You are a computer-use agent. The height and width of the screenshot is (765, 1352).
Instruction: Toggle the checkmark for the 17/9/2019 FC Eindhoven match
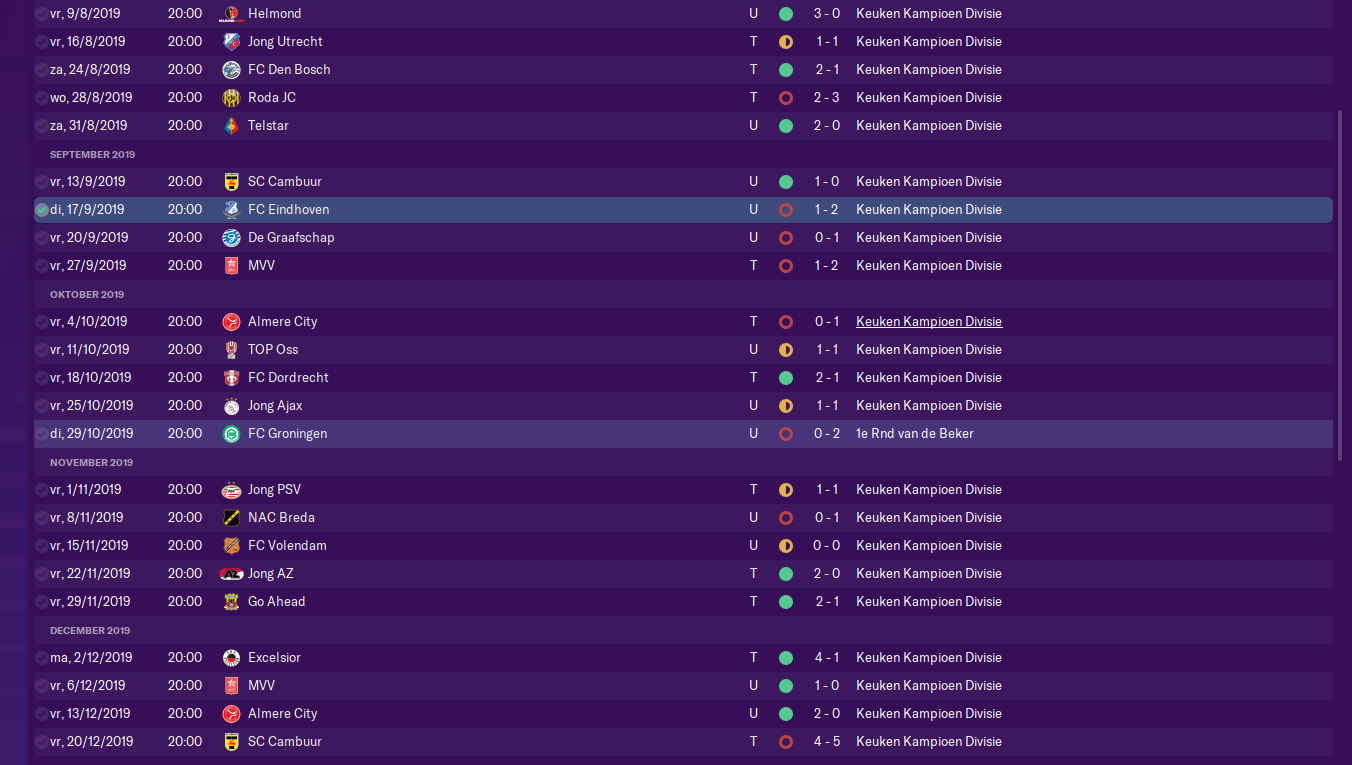42,210
